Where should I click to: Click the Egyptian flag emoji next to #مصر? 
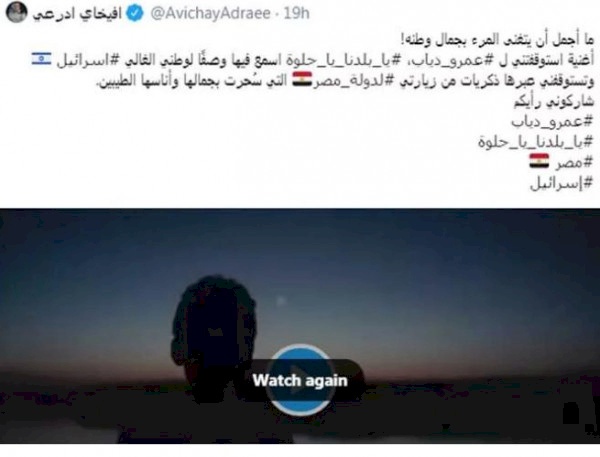[x=539, y=161]
